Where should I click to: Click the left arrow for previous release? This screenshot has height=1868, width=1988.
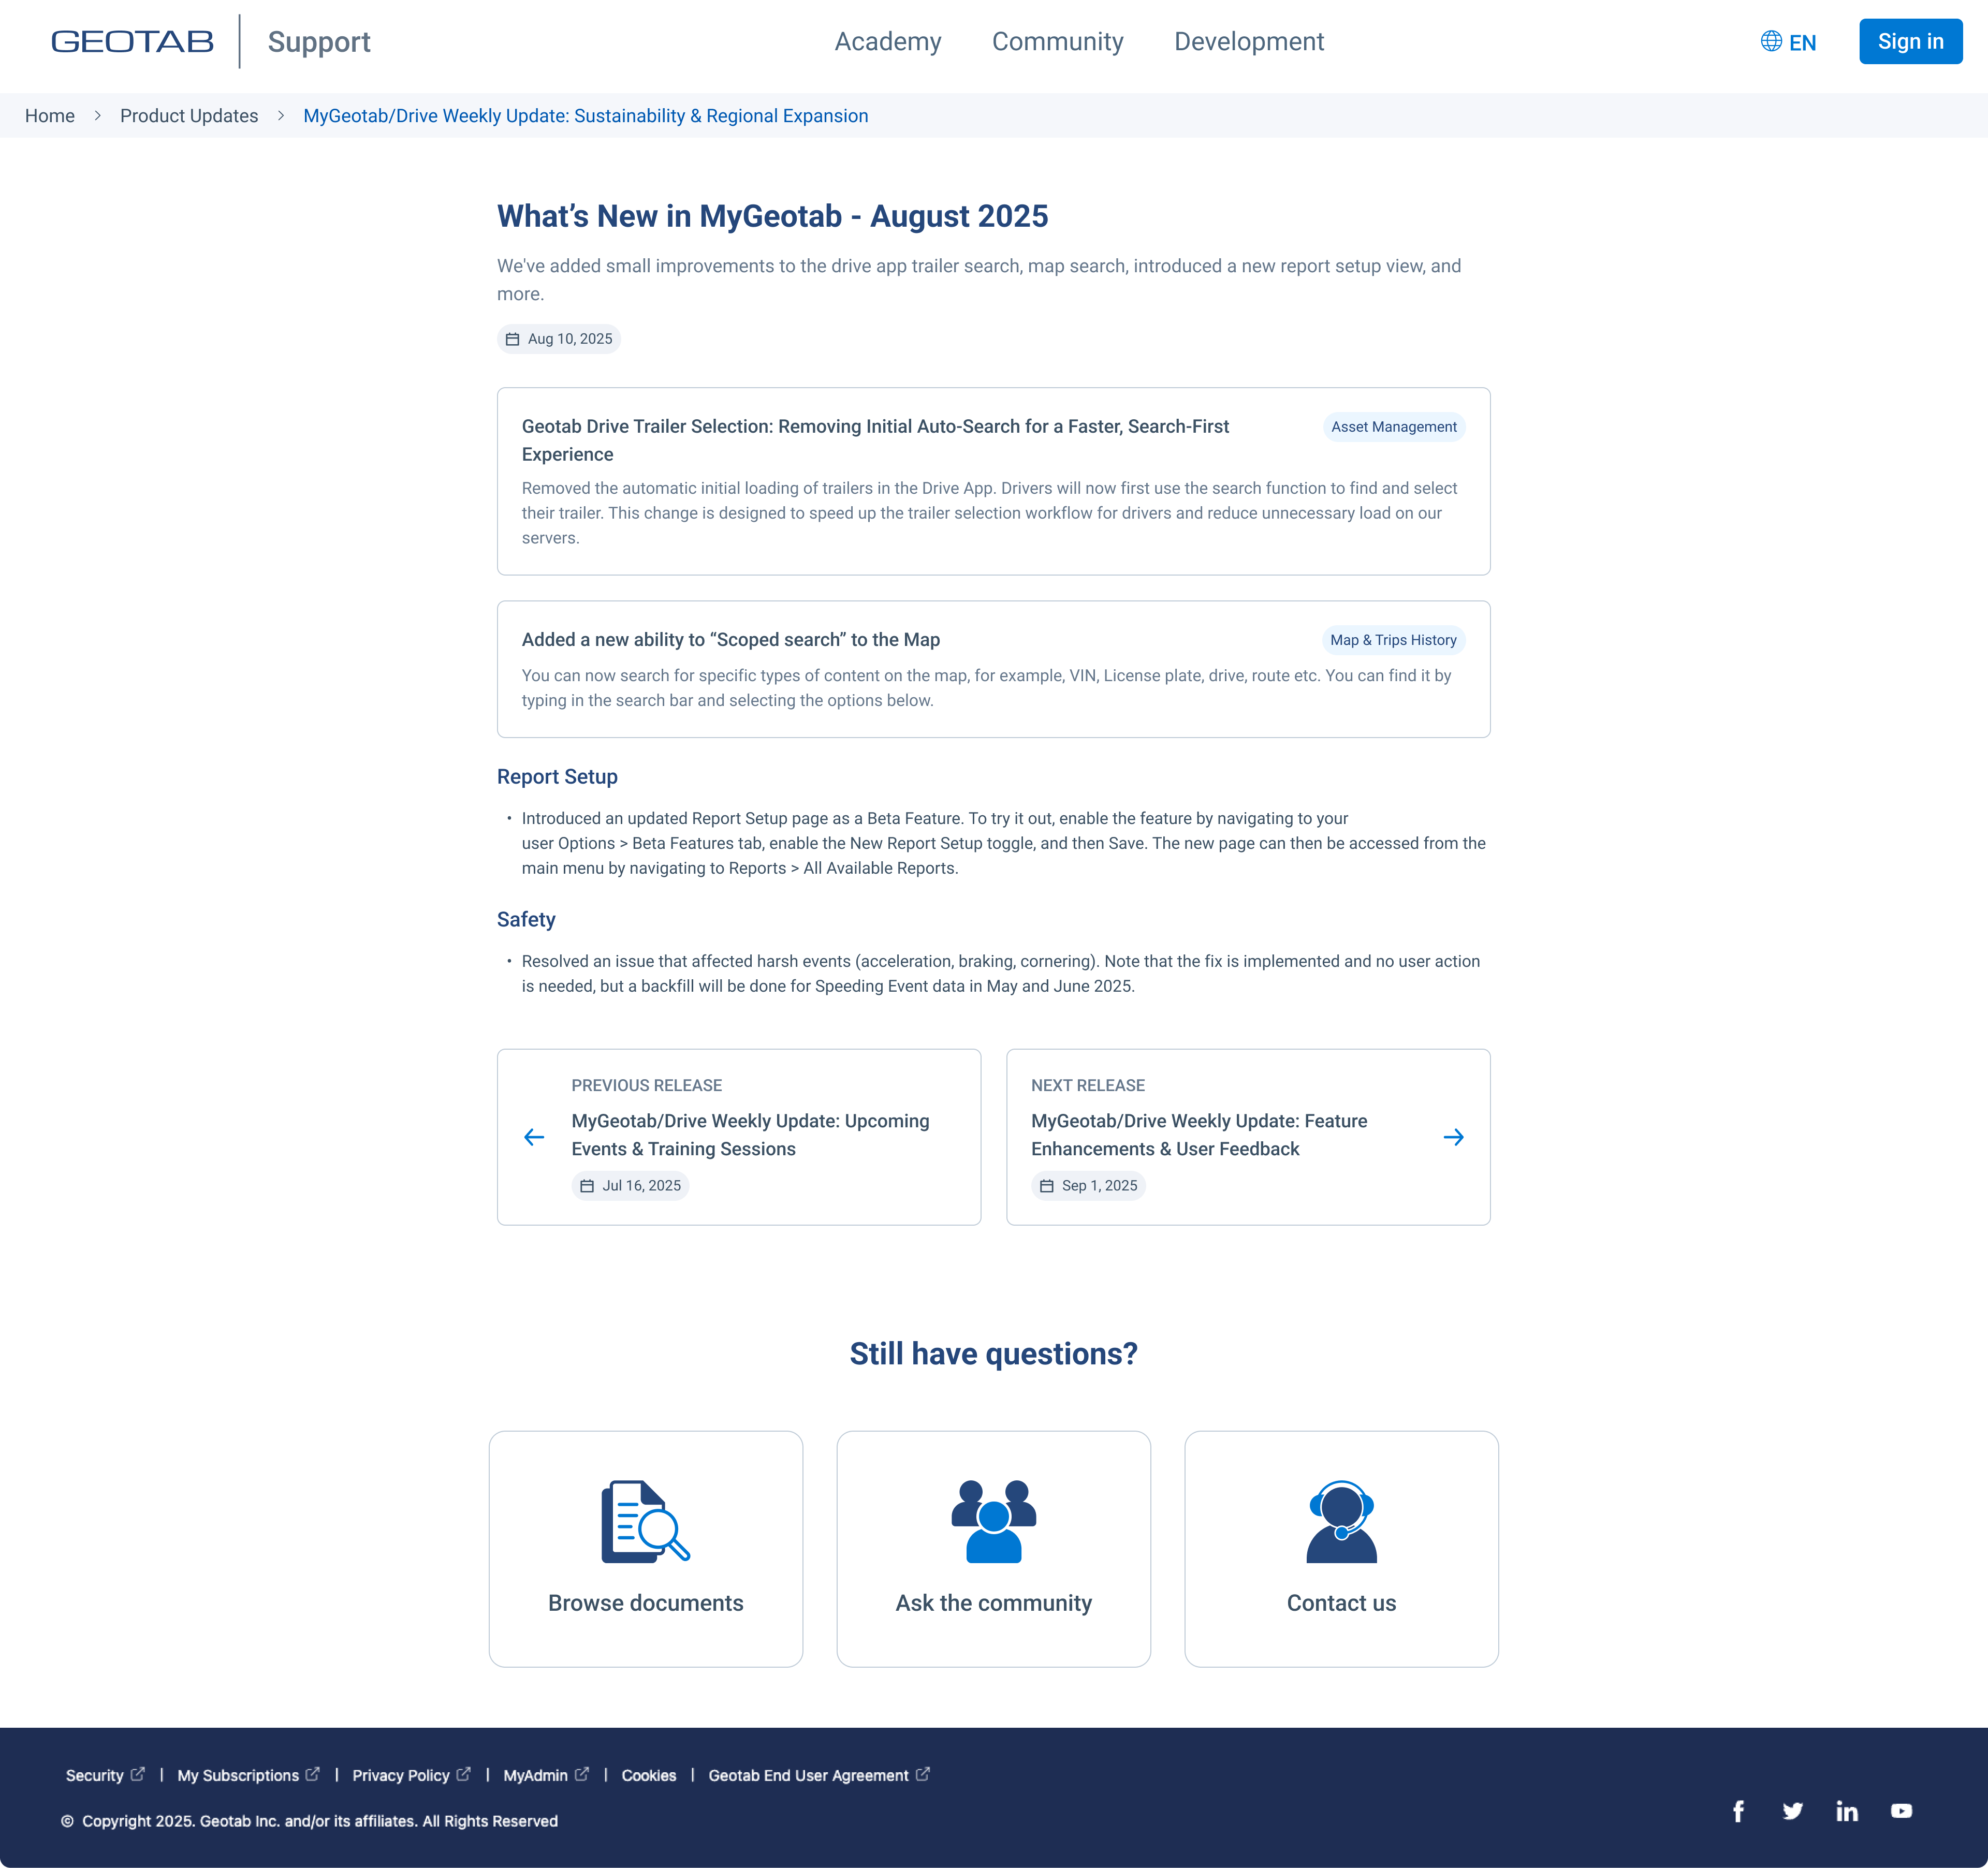coord(534,1137)
